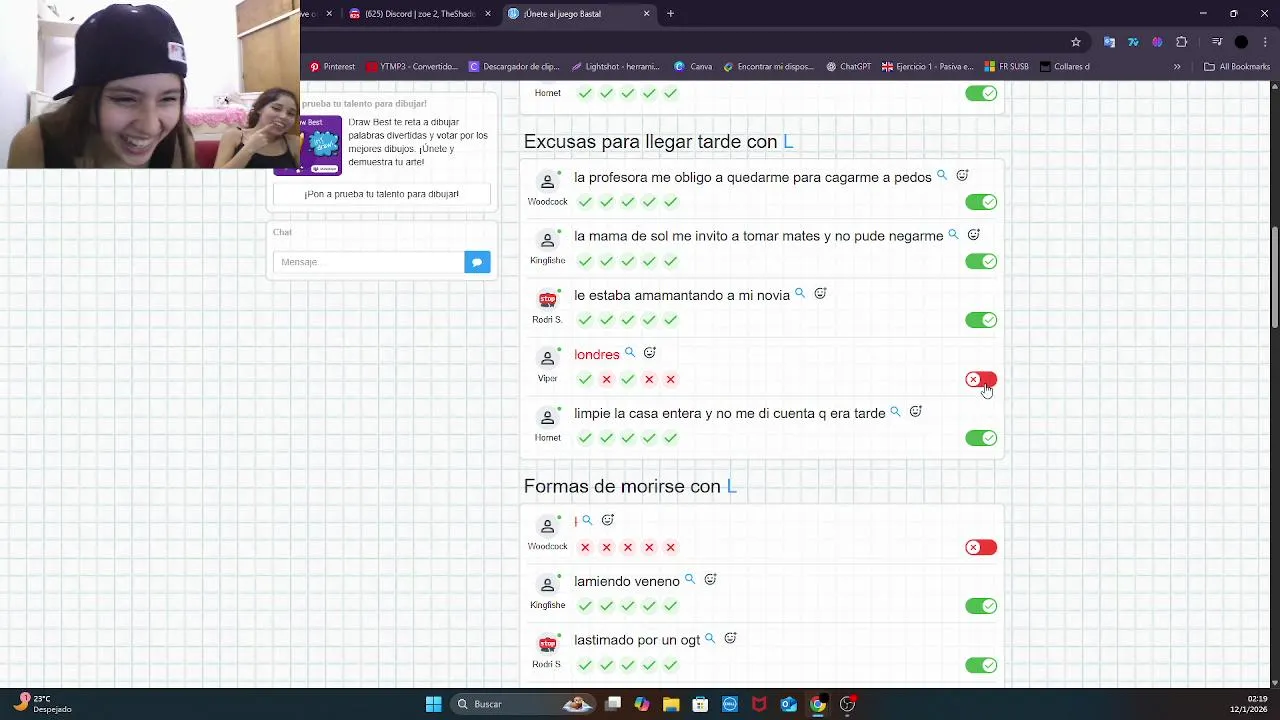Focus the chat 'Mensaje...' input field

point(368,262)
